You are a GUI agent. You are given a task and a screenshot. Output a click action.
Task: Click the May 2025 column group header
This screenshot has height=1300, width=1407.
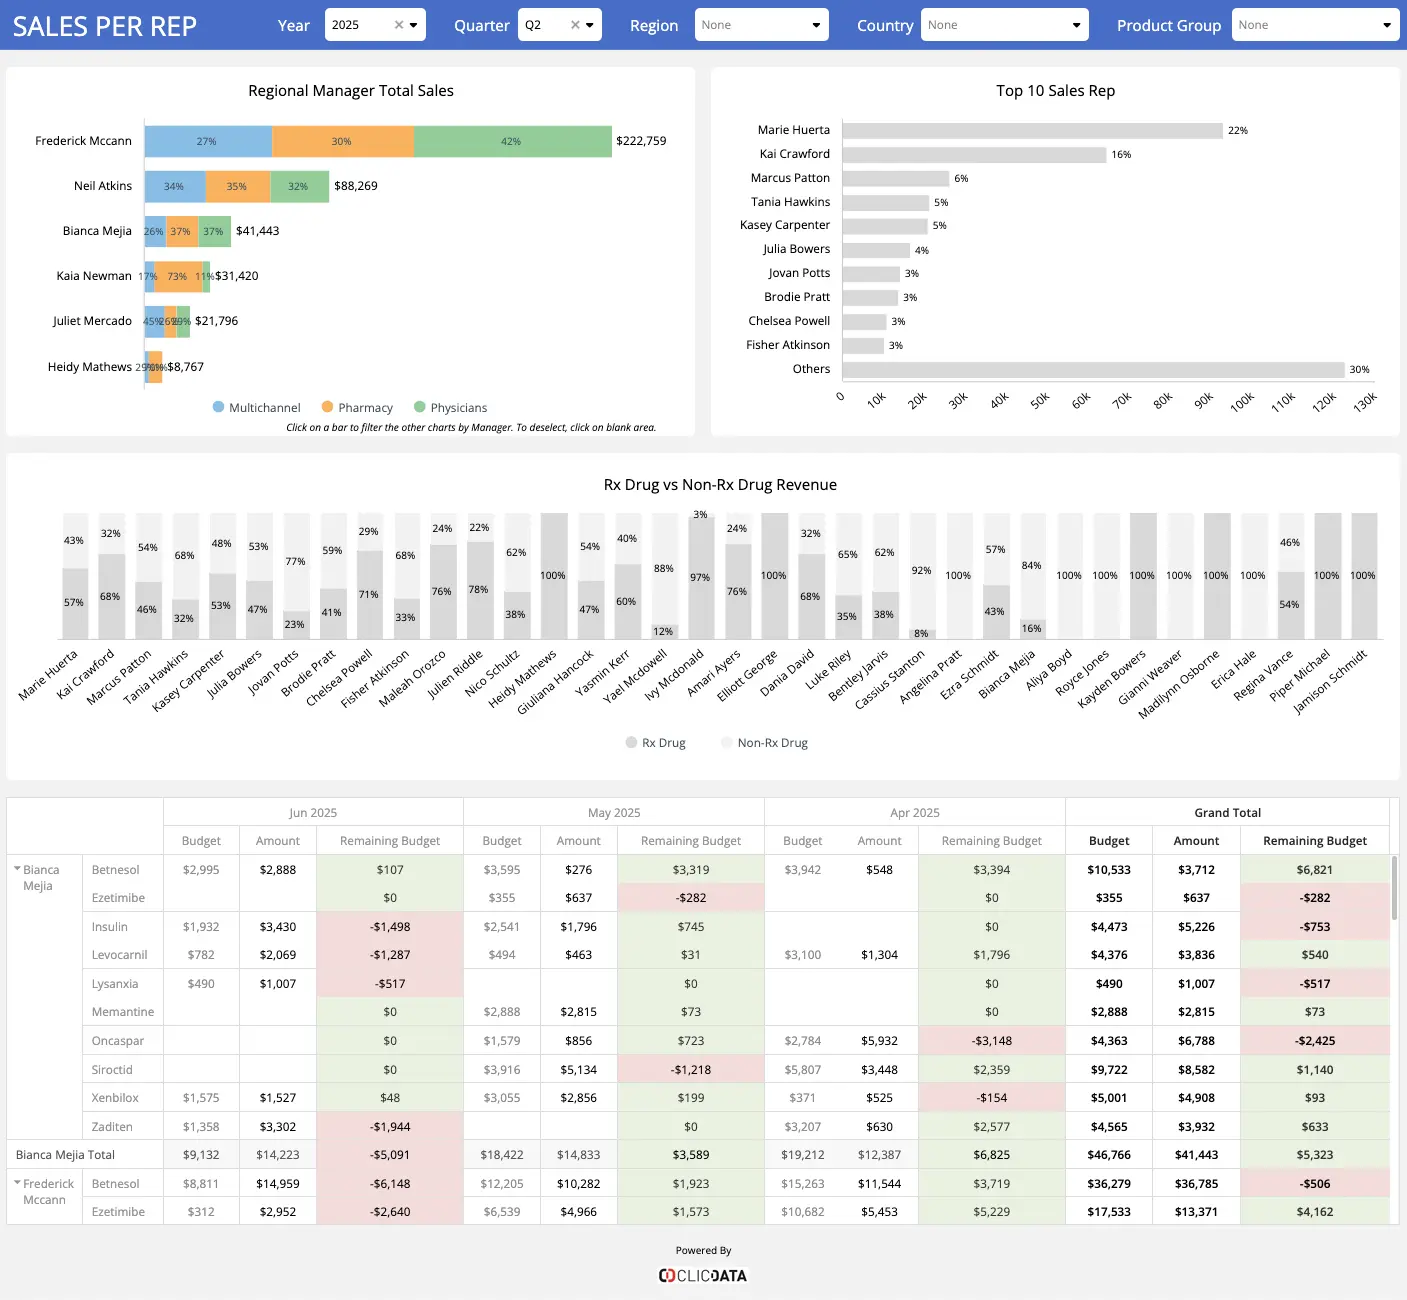coord(614,812)
